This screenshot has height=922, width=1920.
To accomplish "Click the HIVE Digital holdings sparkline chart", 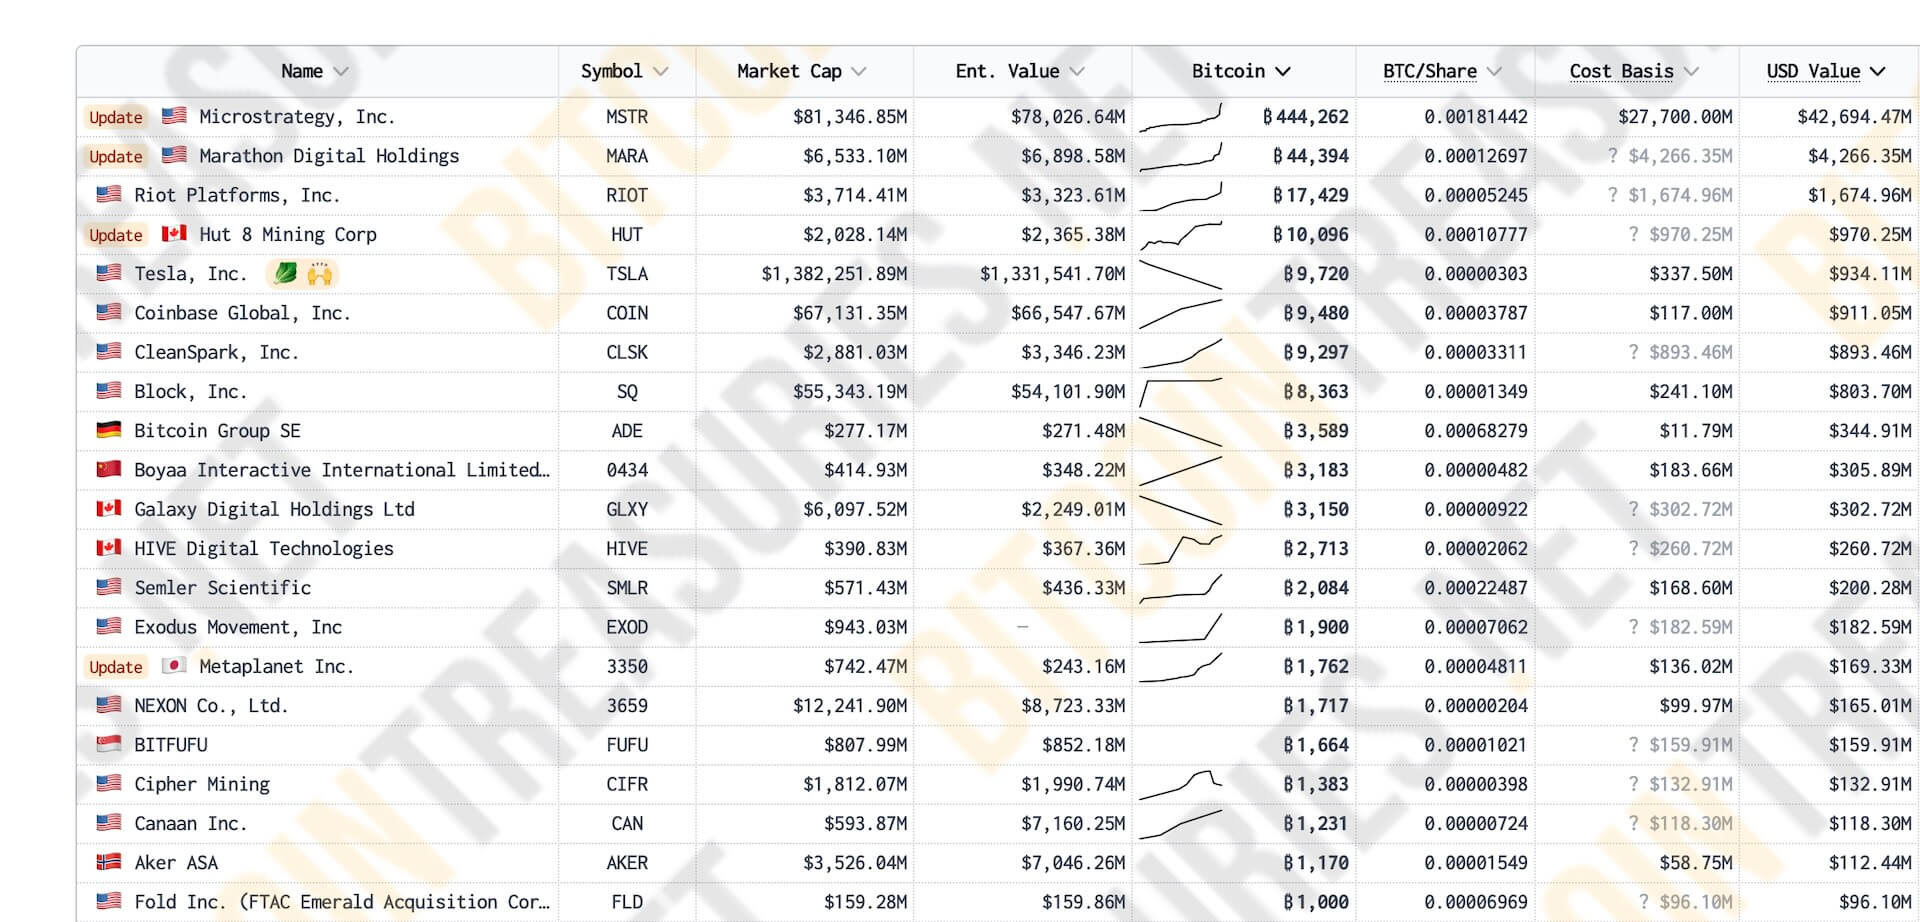I will point(1181,549).
